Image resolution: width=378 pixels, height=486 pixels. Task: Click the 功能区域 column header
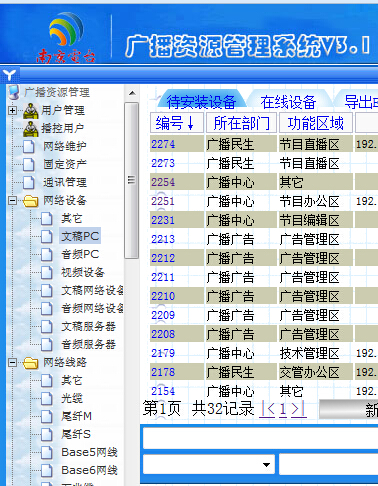click(x=316, y=123)
